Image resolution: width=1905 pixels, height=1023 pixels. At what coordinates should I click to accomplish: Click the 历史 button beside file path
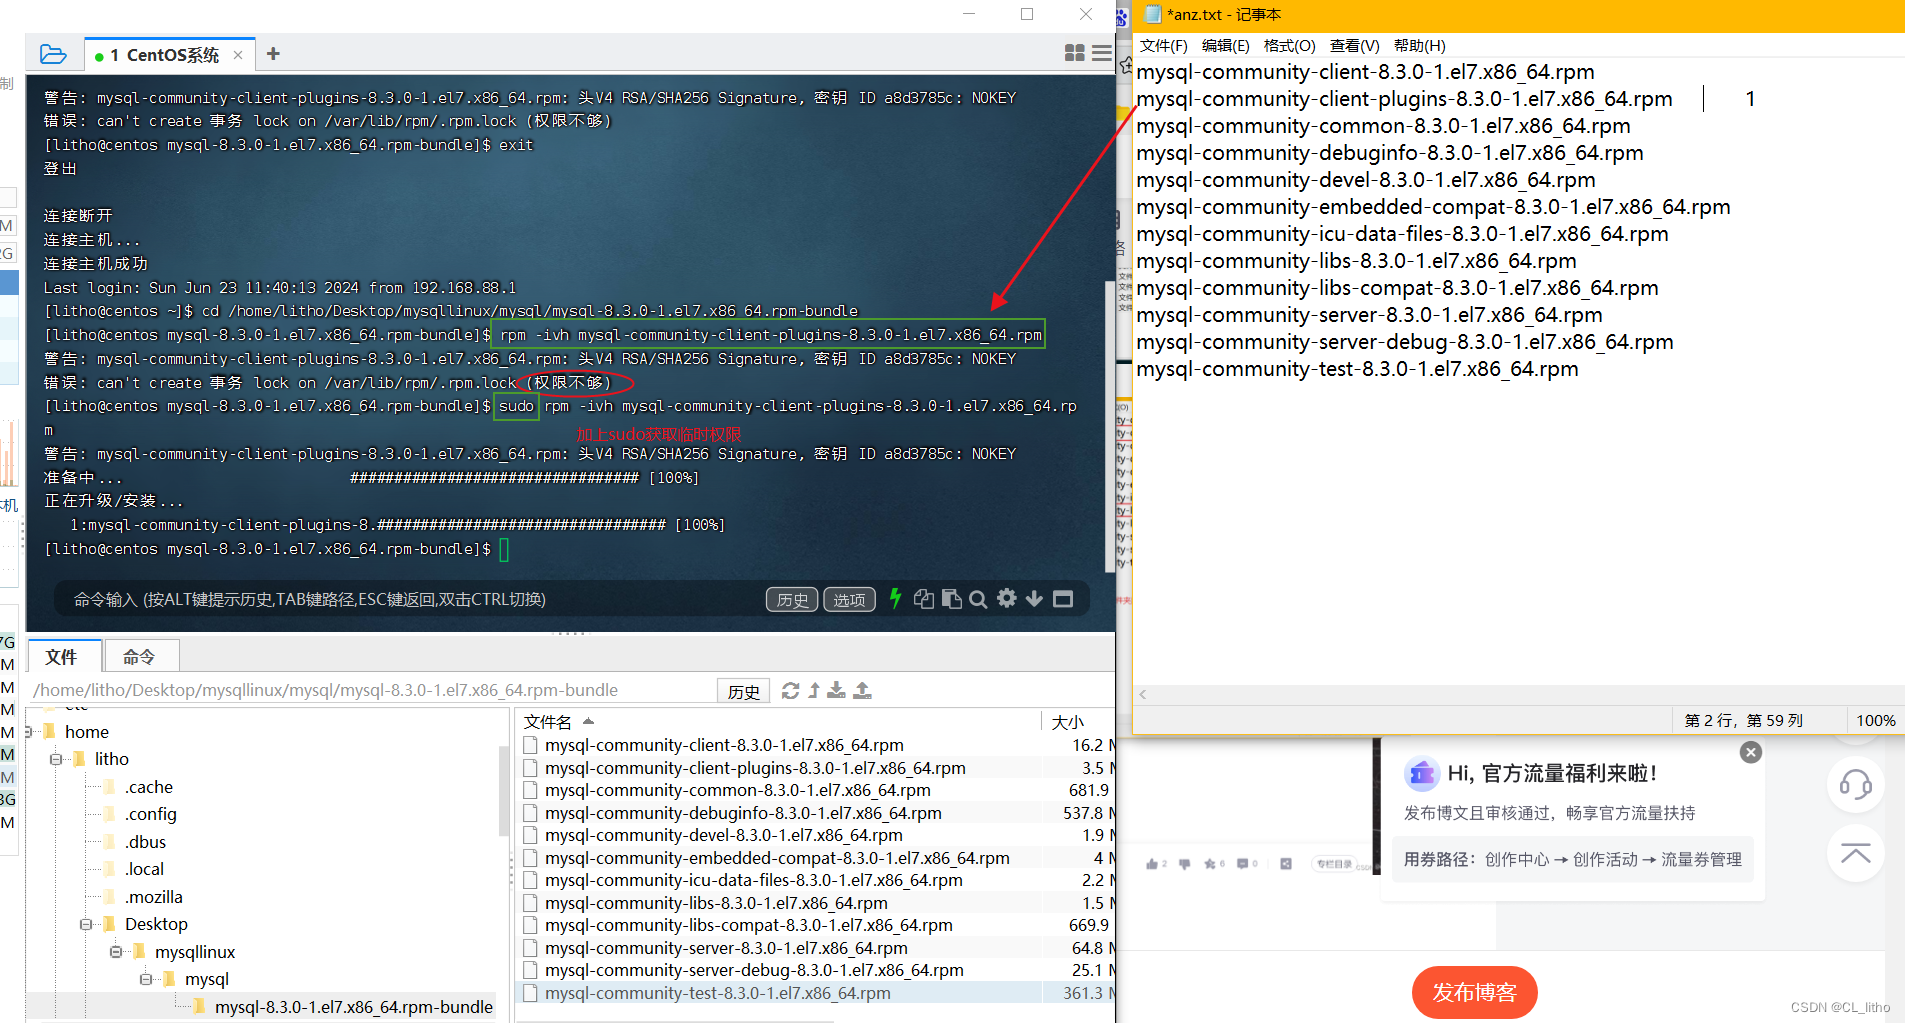pyautogui.click(x=744, y=691)
